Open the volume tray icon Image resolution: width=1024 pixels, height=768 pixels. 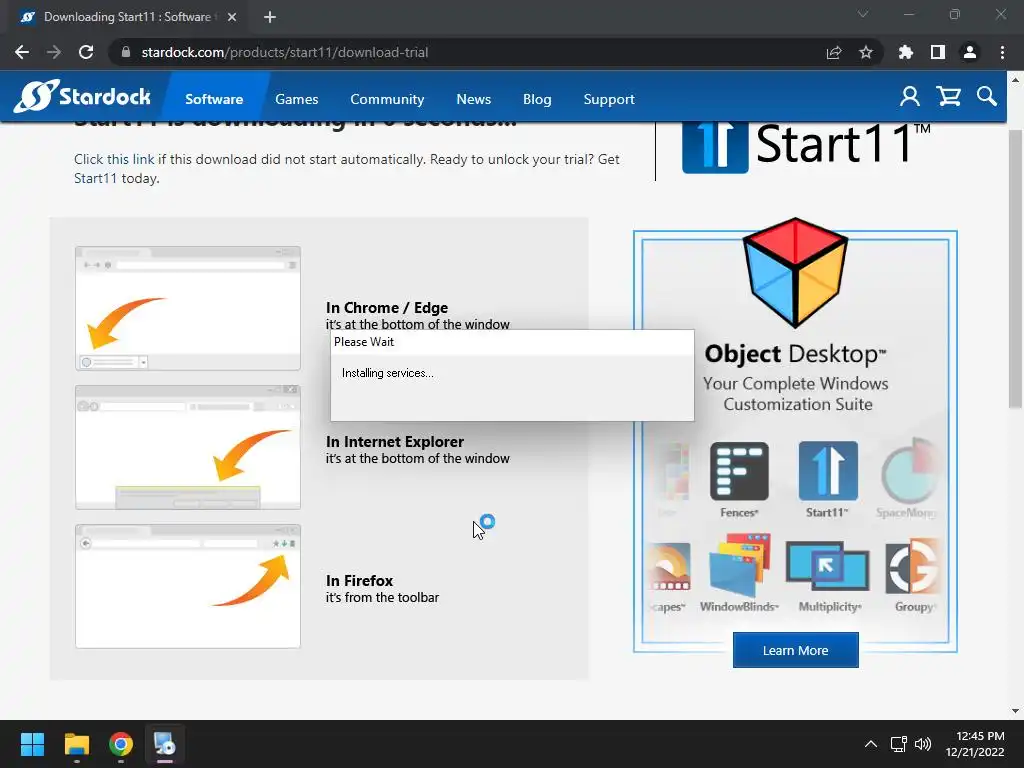pos(923,744)
